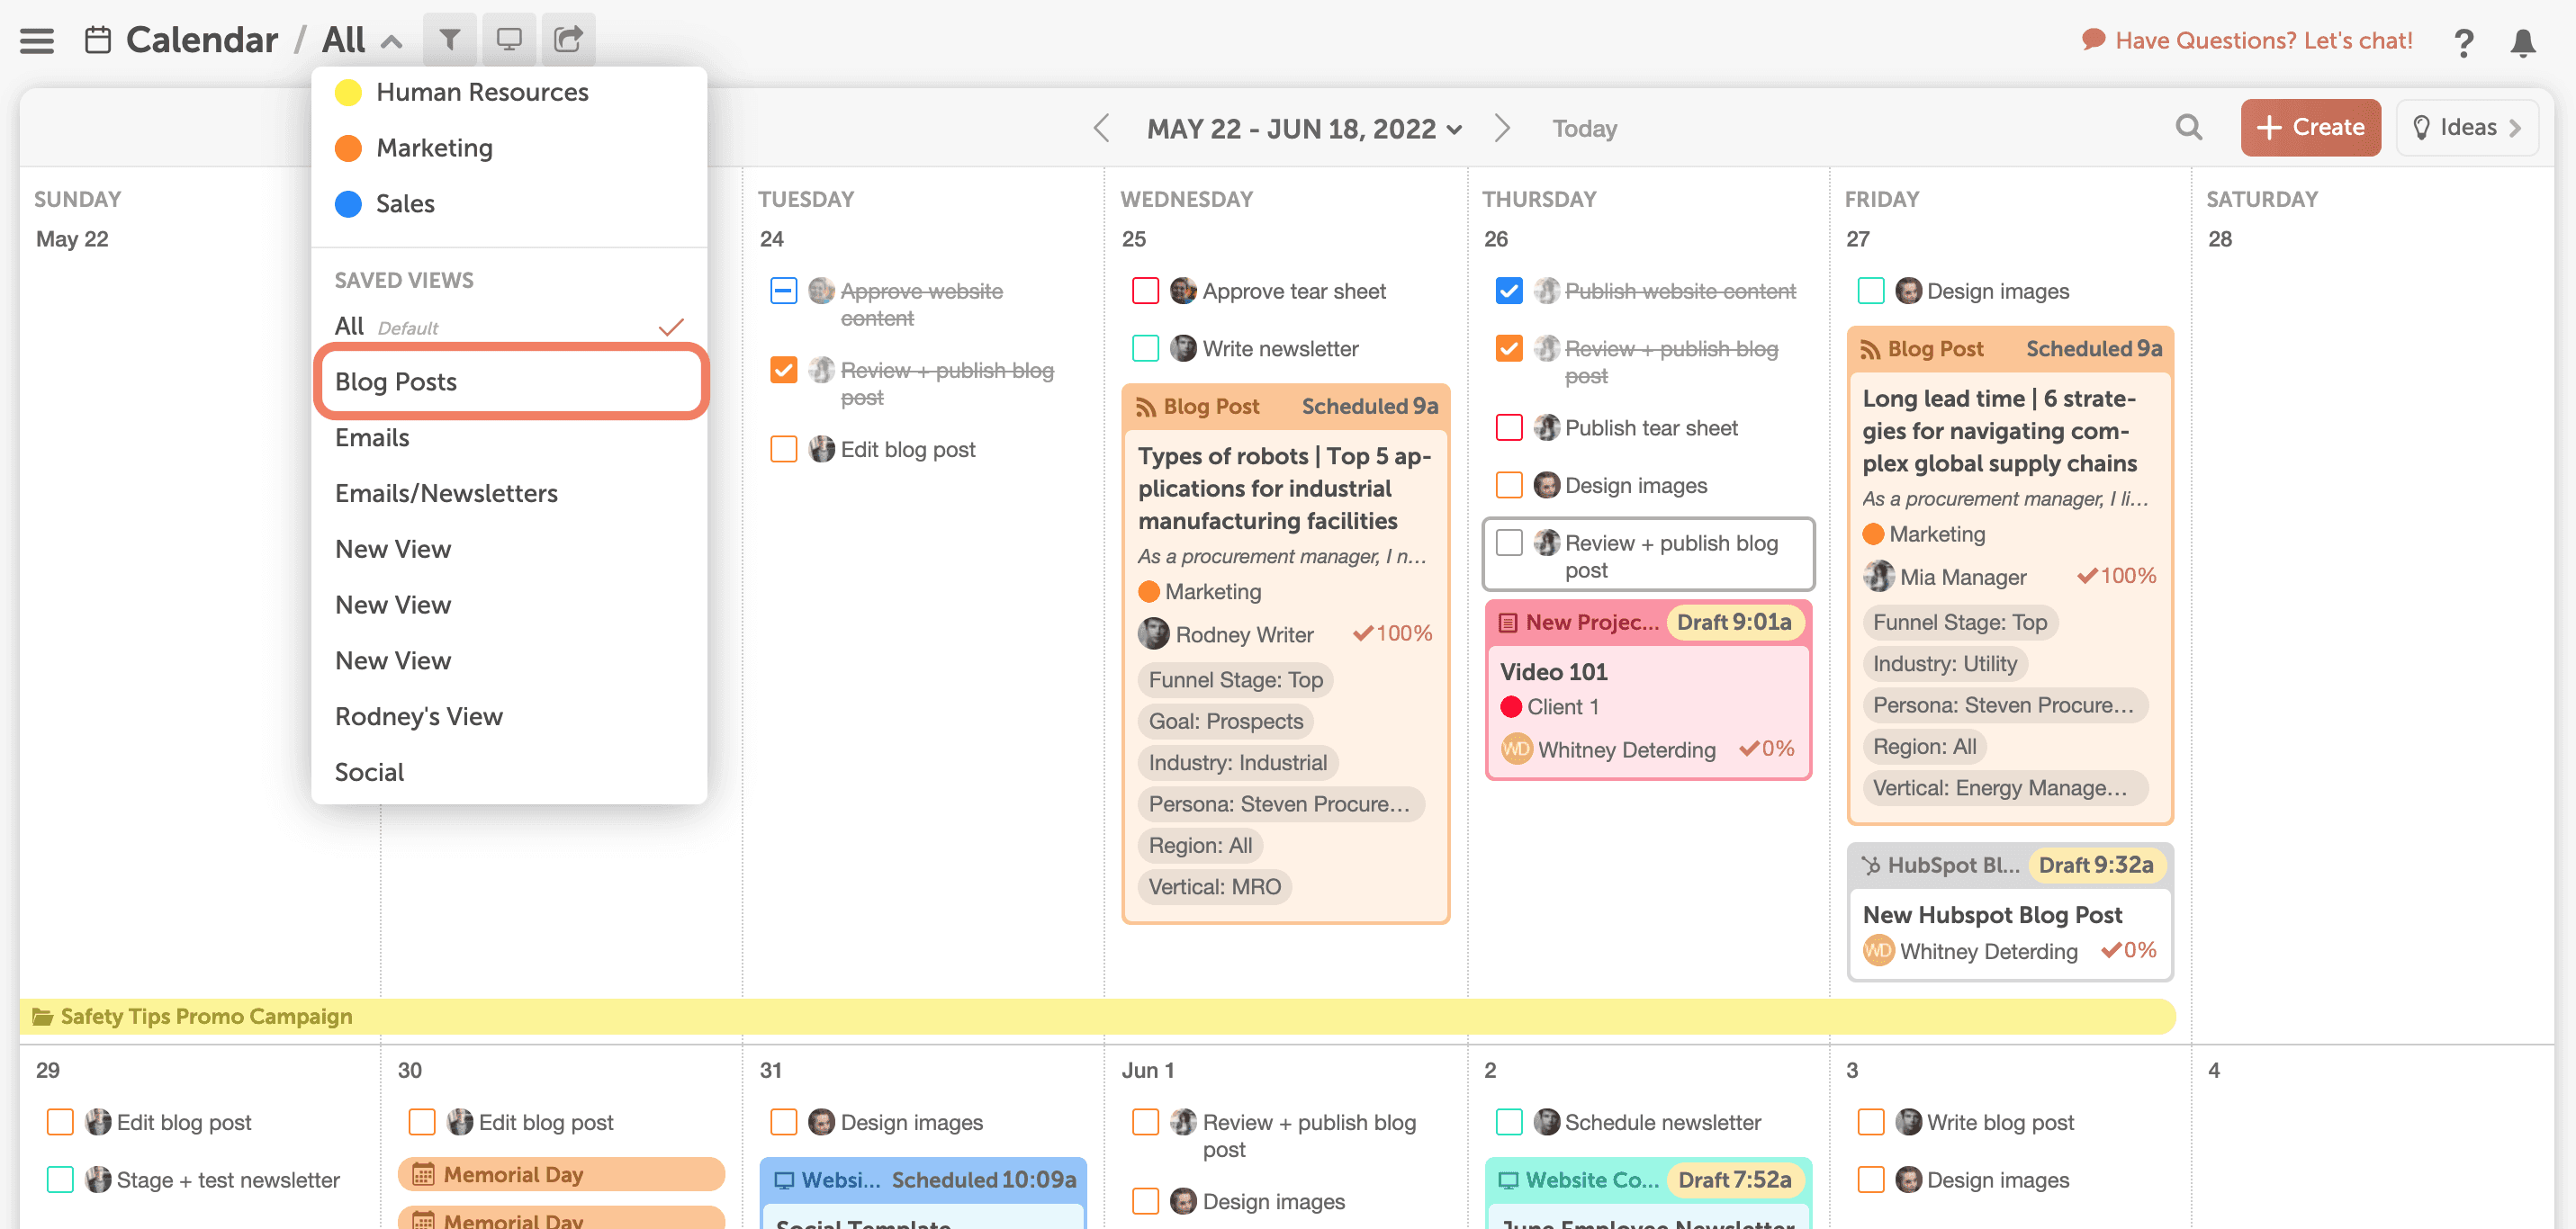Click RSS icon on May 27 Blog Post
2576x1229 pixels.
[1870, 349]
